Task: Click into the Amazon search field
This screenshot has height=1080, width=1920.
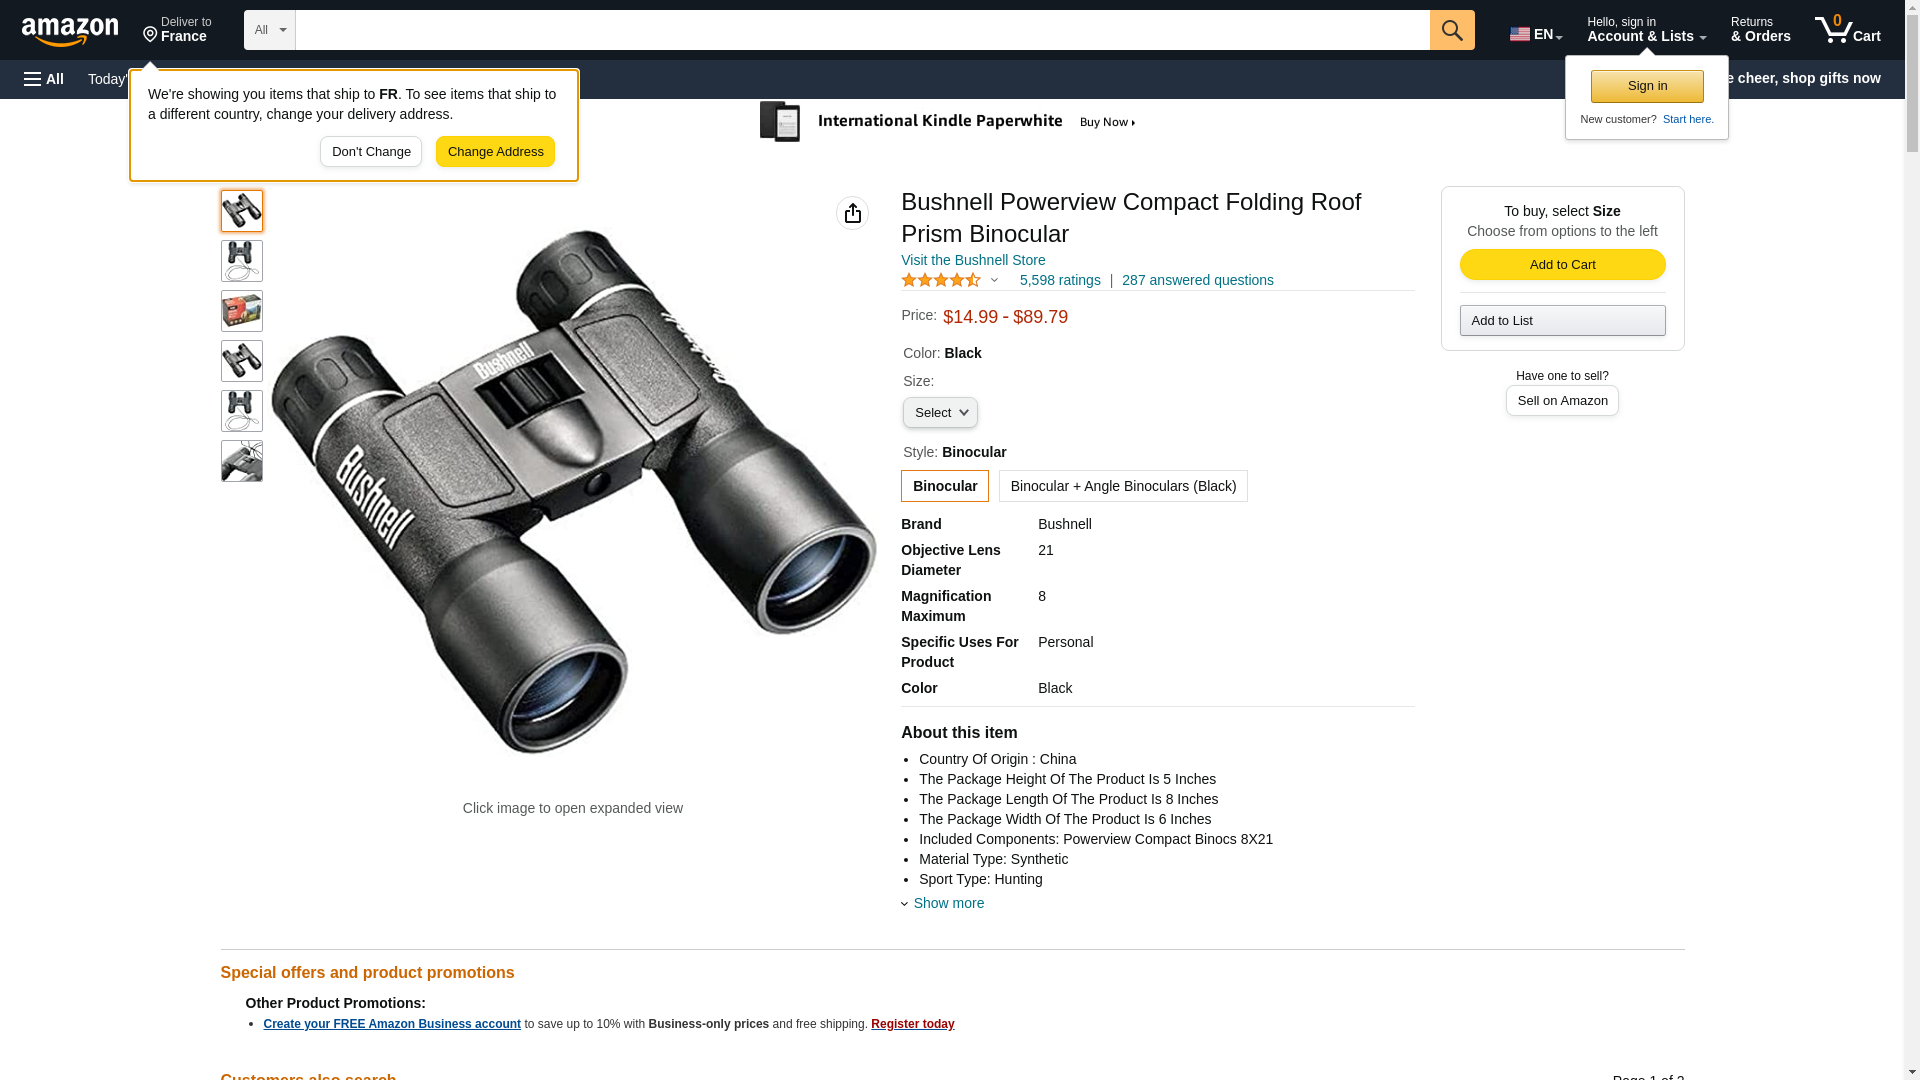Action: 861,30
